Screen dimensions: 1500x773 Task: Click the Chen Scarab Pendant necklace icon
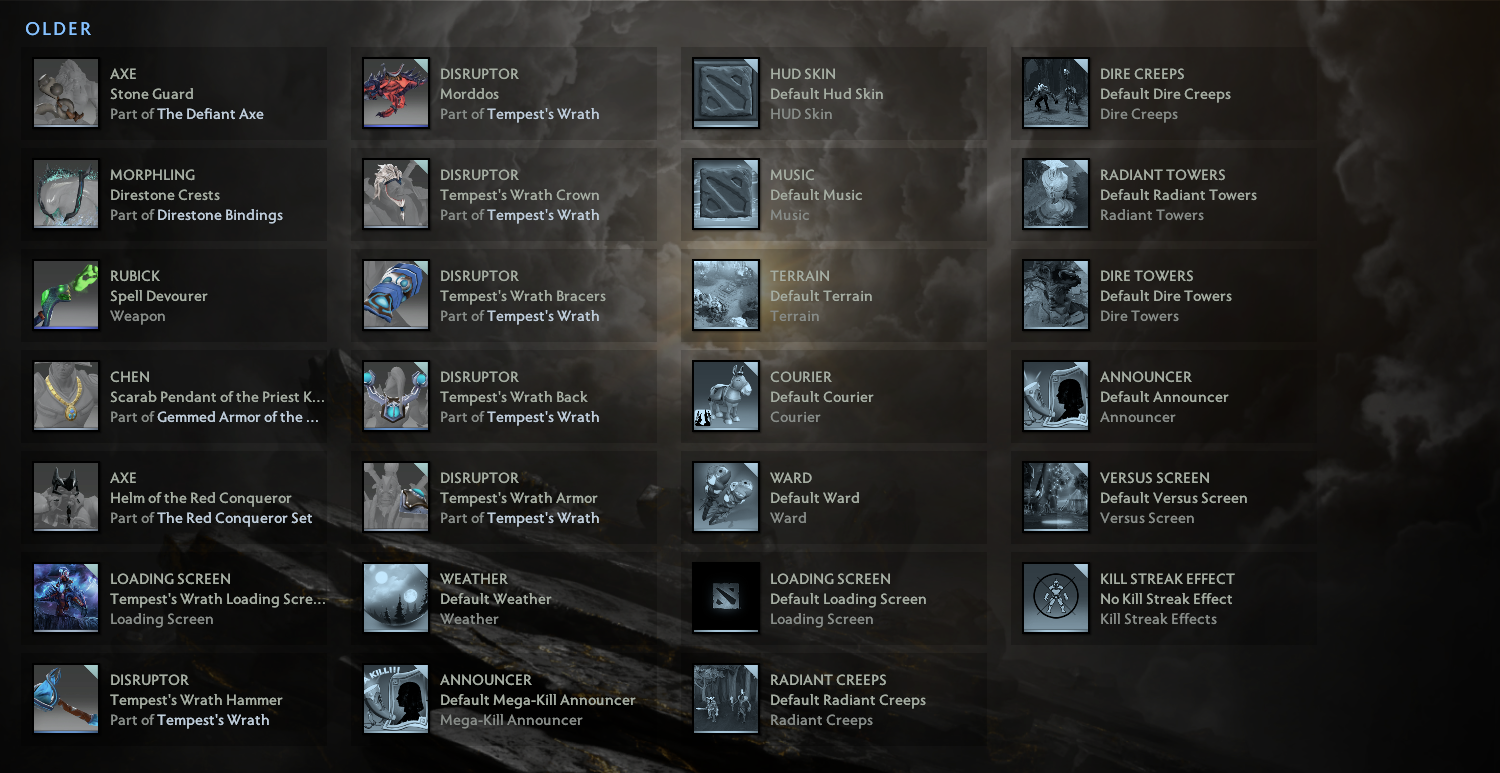pyautogui.click(x=66, y=396)
